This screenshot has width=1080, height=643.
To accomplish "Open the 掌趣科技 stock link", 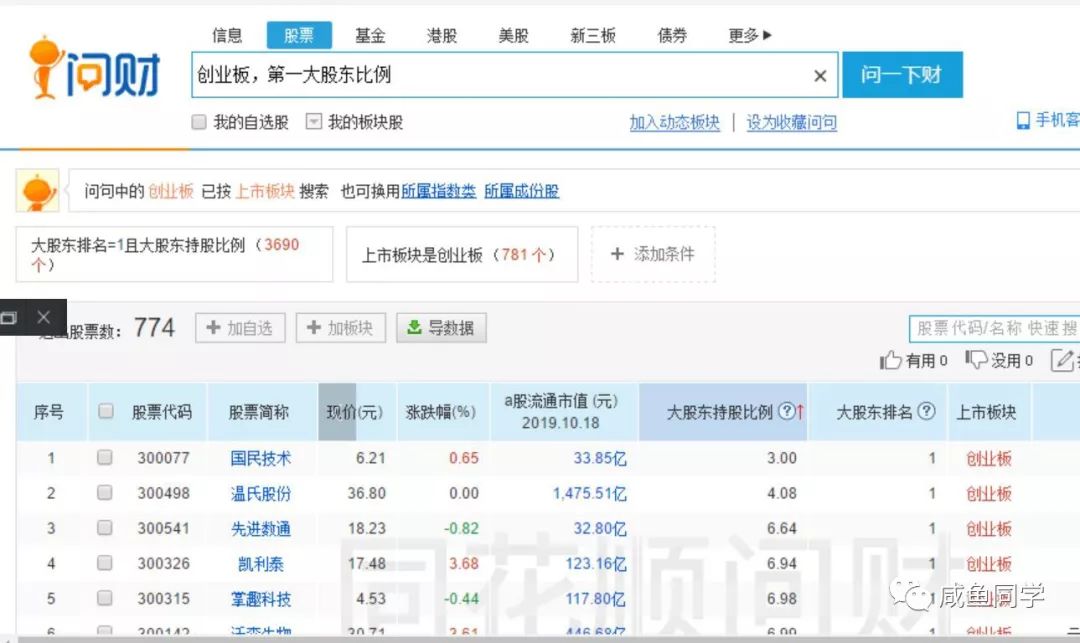I will click(x=260, y=598).
